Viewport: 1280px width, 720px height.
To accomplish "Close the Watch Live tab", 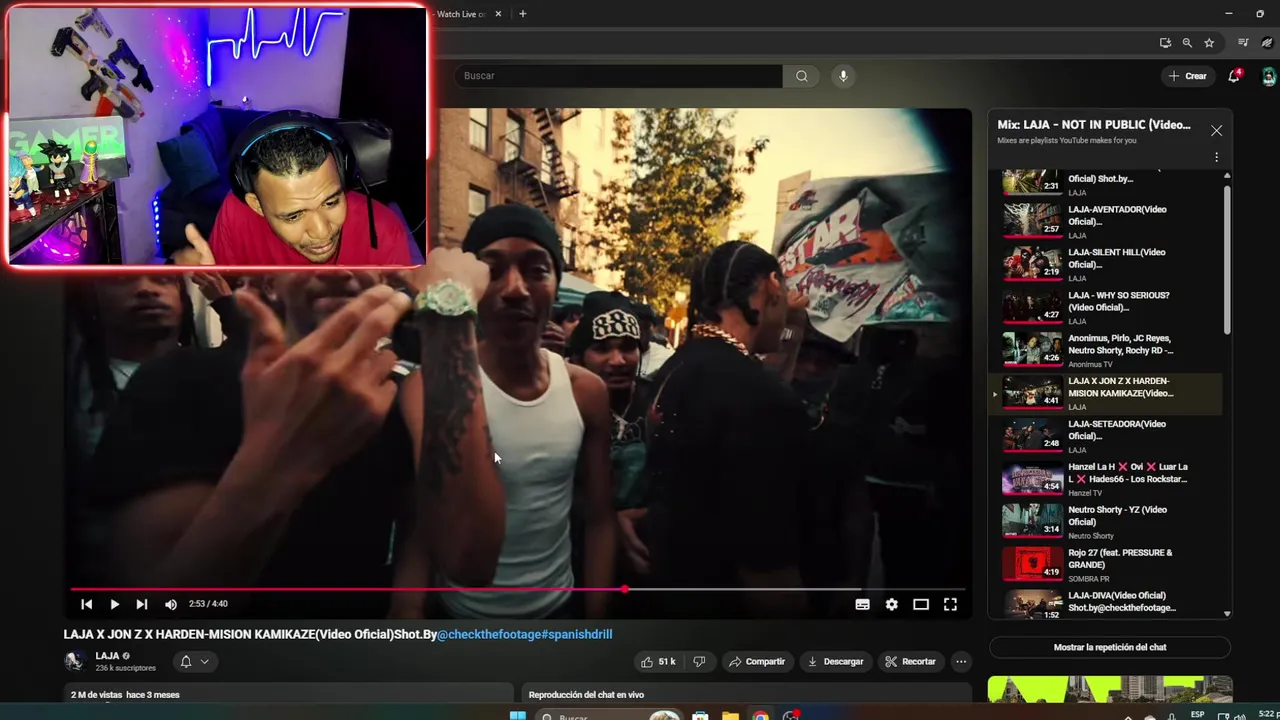I will 498,14.
